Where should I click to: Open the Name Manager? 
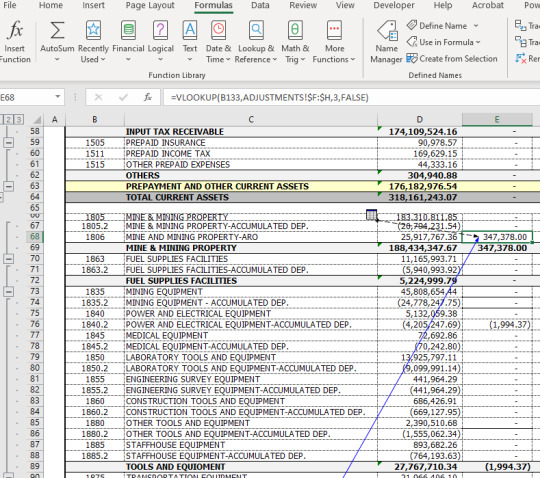(386, 41)
